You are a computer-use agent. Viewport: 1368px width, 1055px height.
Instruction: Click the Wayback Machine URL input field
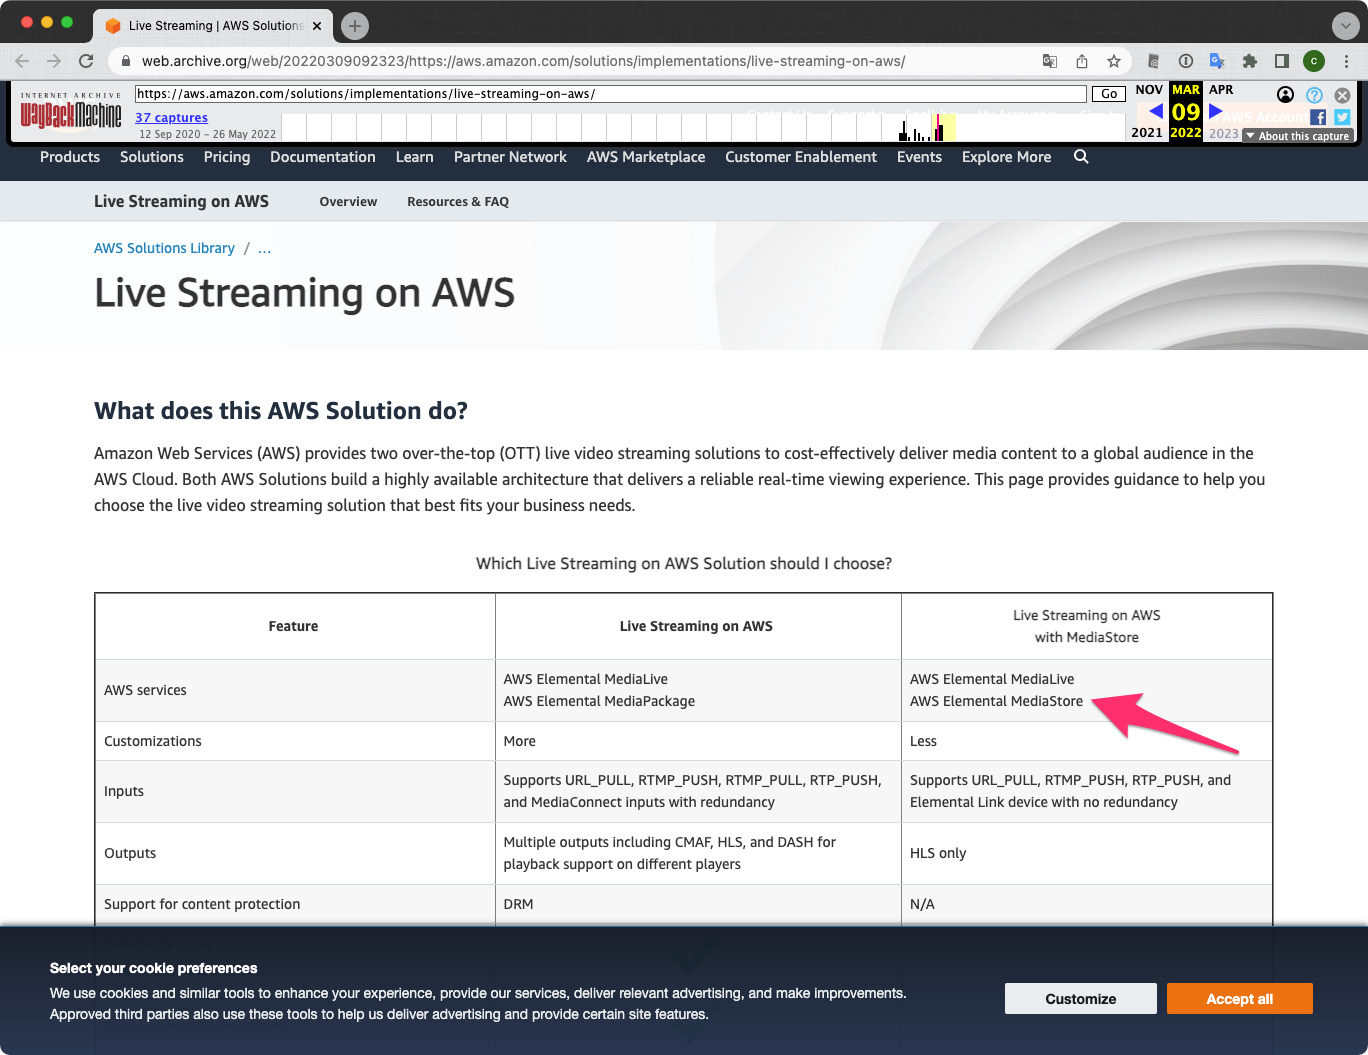(x=611, y=94)
